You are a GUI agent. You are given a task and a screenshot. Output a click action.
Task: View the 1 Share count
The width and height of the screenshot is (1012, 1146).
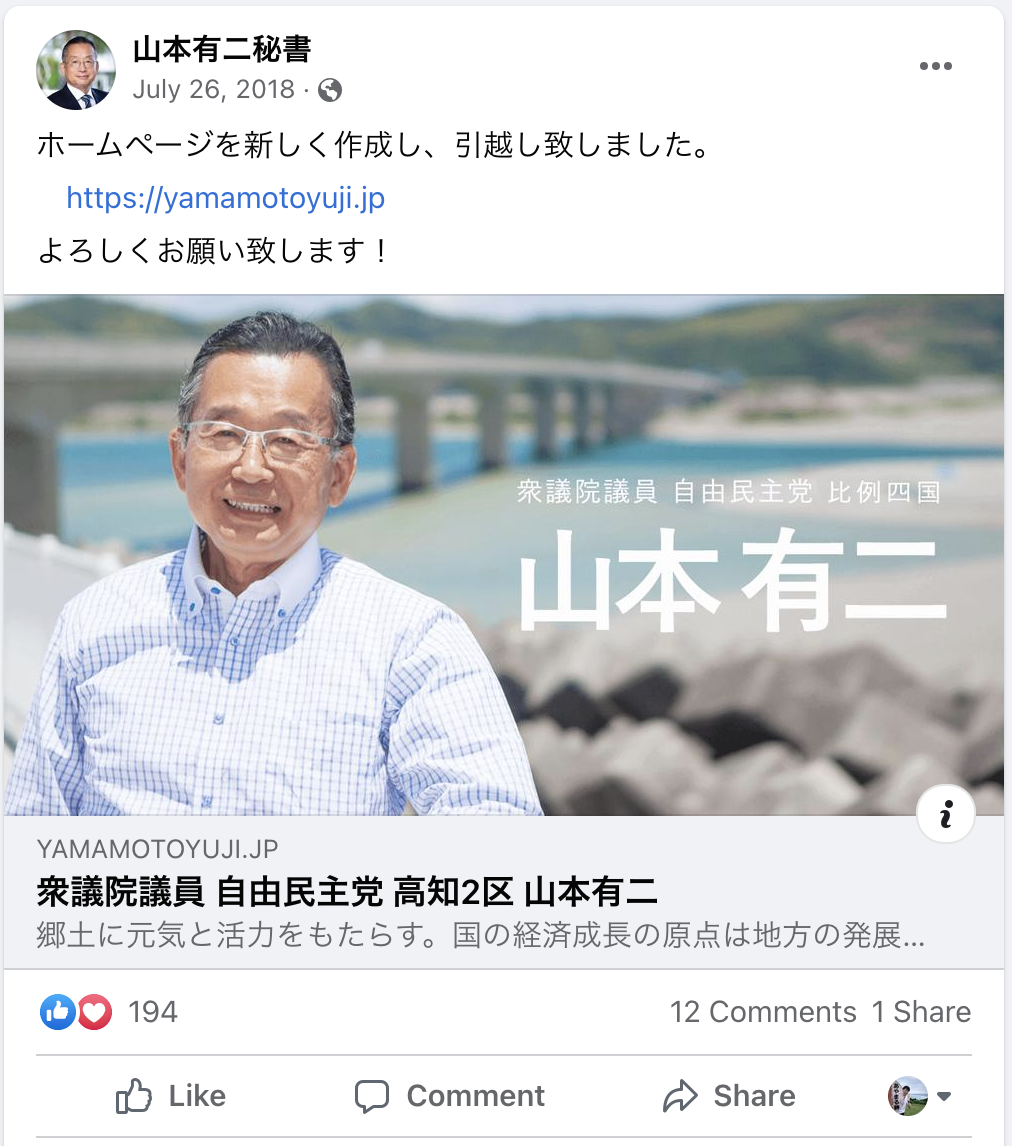click(x=921, y=1012)
